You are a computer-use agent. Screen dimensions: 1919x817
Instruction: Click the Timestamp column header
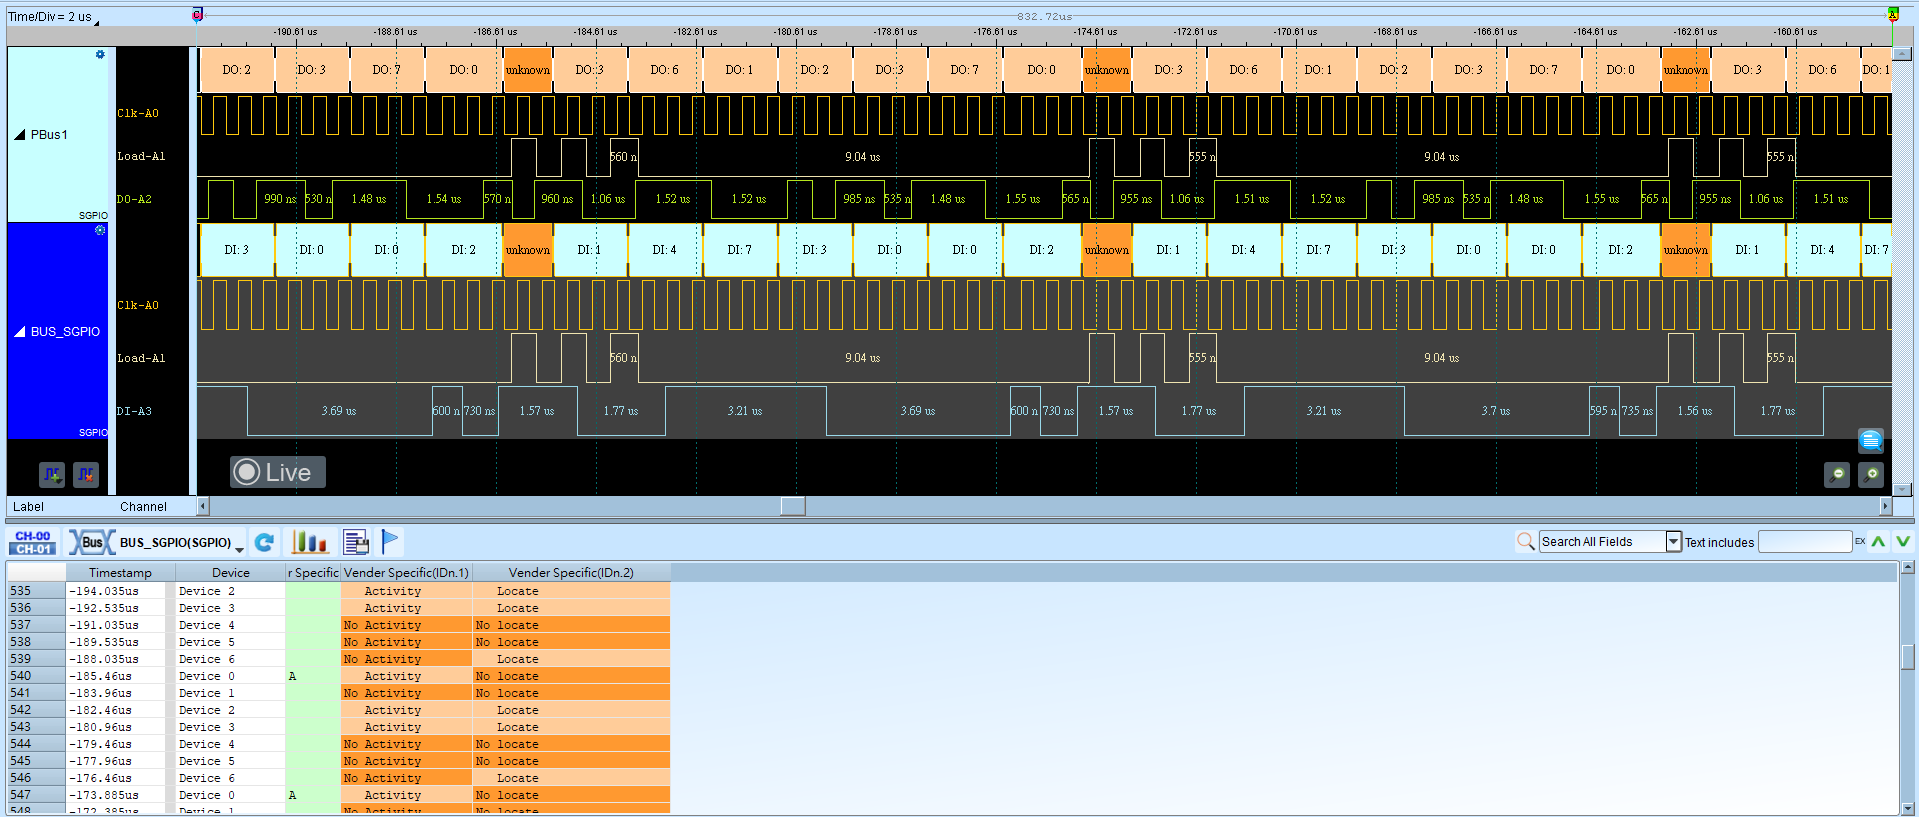point(120,572)
